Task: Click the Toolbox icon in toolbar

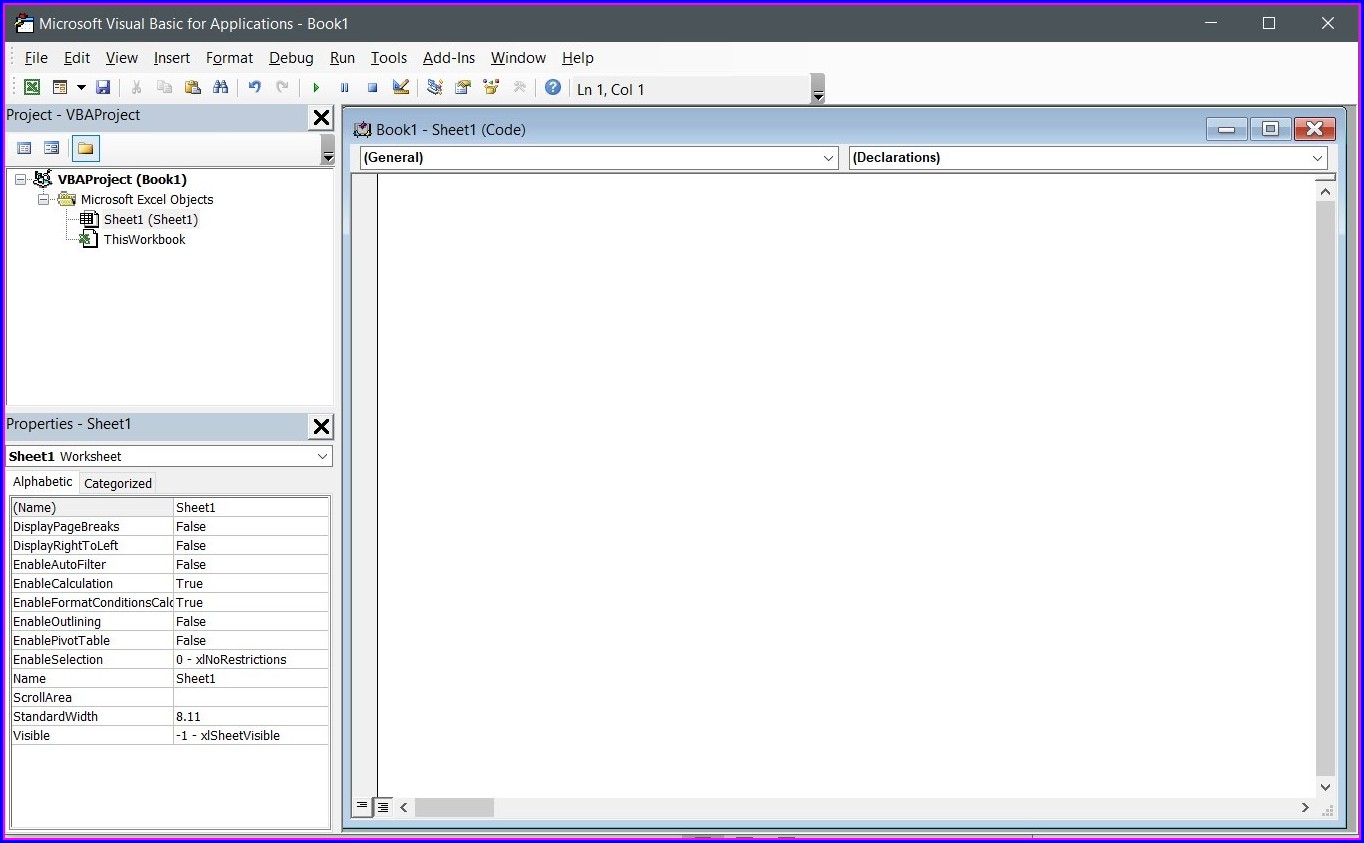Action: tap(519, 88)
